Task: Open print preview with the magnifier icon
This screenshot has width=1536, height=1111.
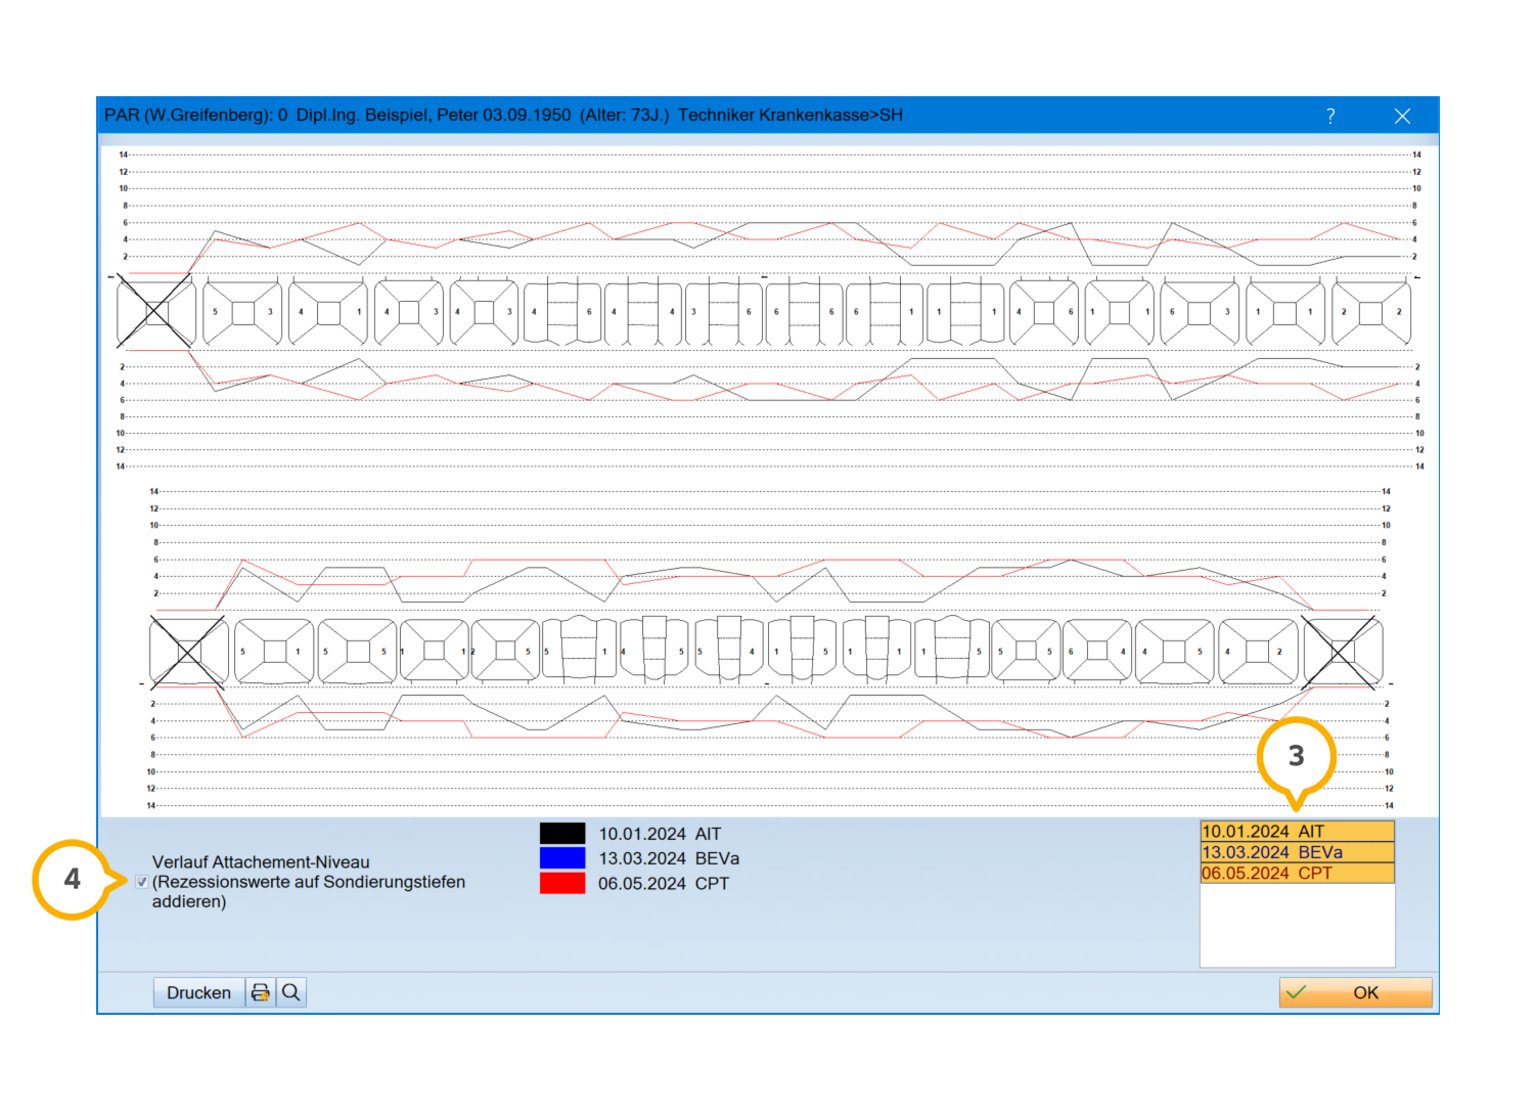Action: (291, 993)
